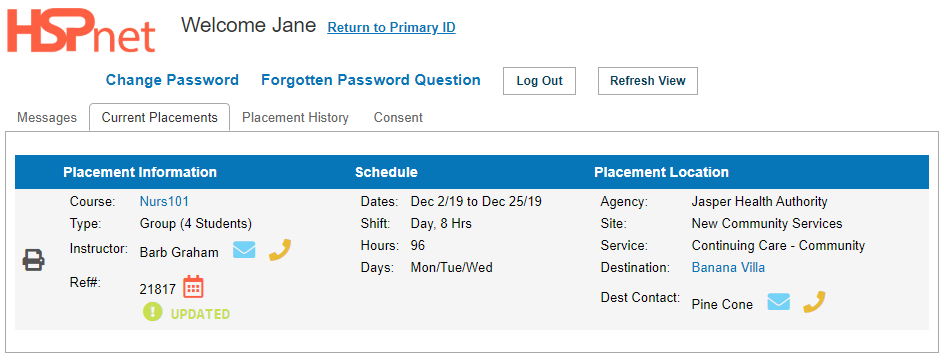Click the Schedule column header
This screenshot has width=944, height=361.
(x=386, y=172)
